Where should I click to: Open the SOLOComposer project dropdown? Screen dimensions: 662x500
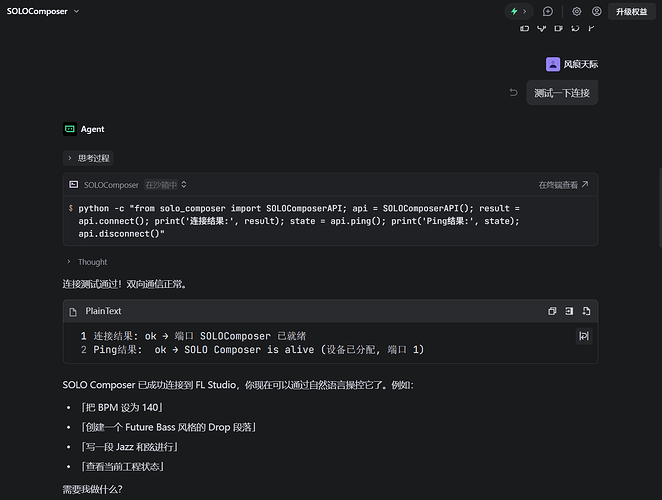pos(42,11)
